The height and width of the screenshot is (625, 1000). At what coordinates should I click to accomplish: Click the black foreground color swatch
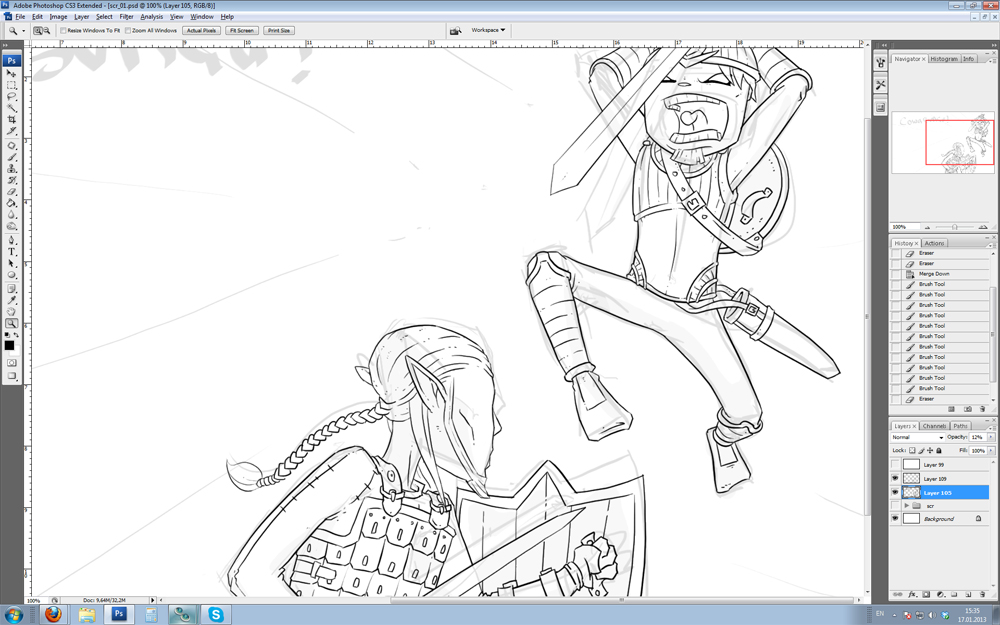9,345
